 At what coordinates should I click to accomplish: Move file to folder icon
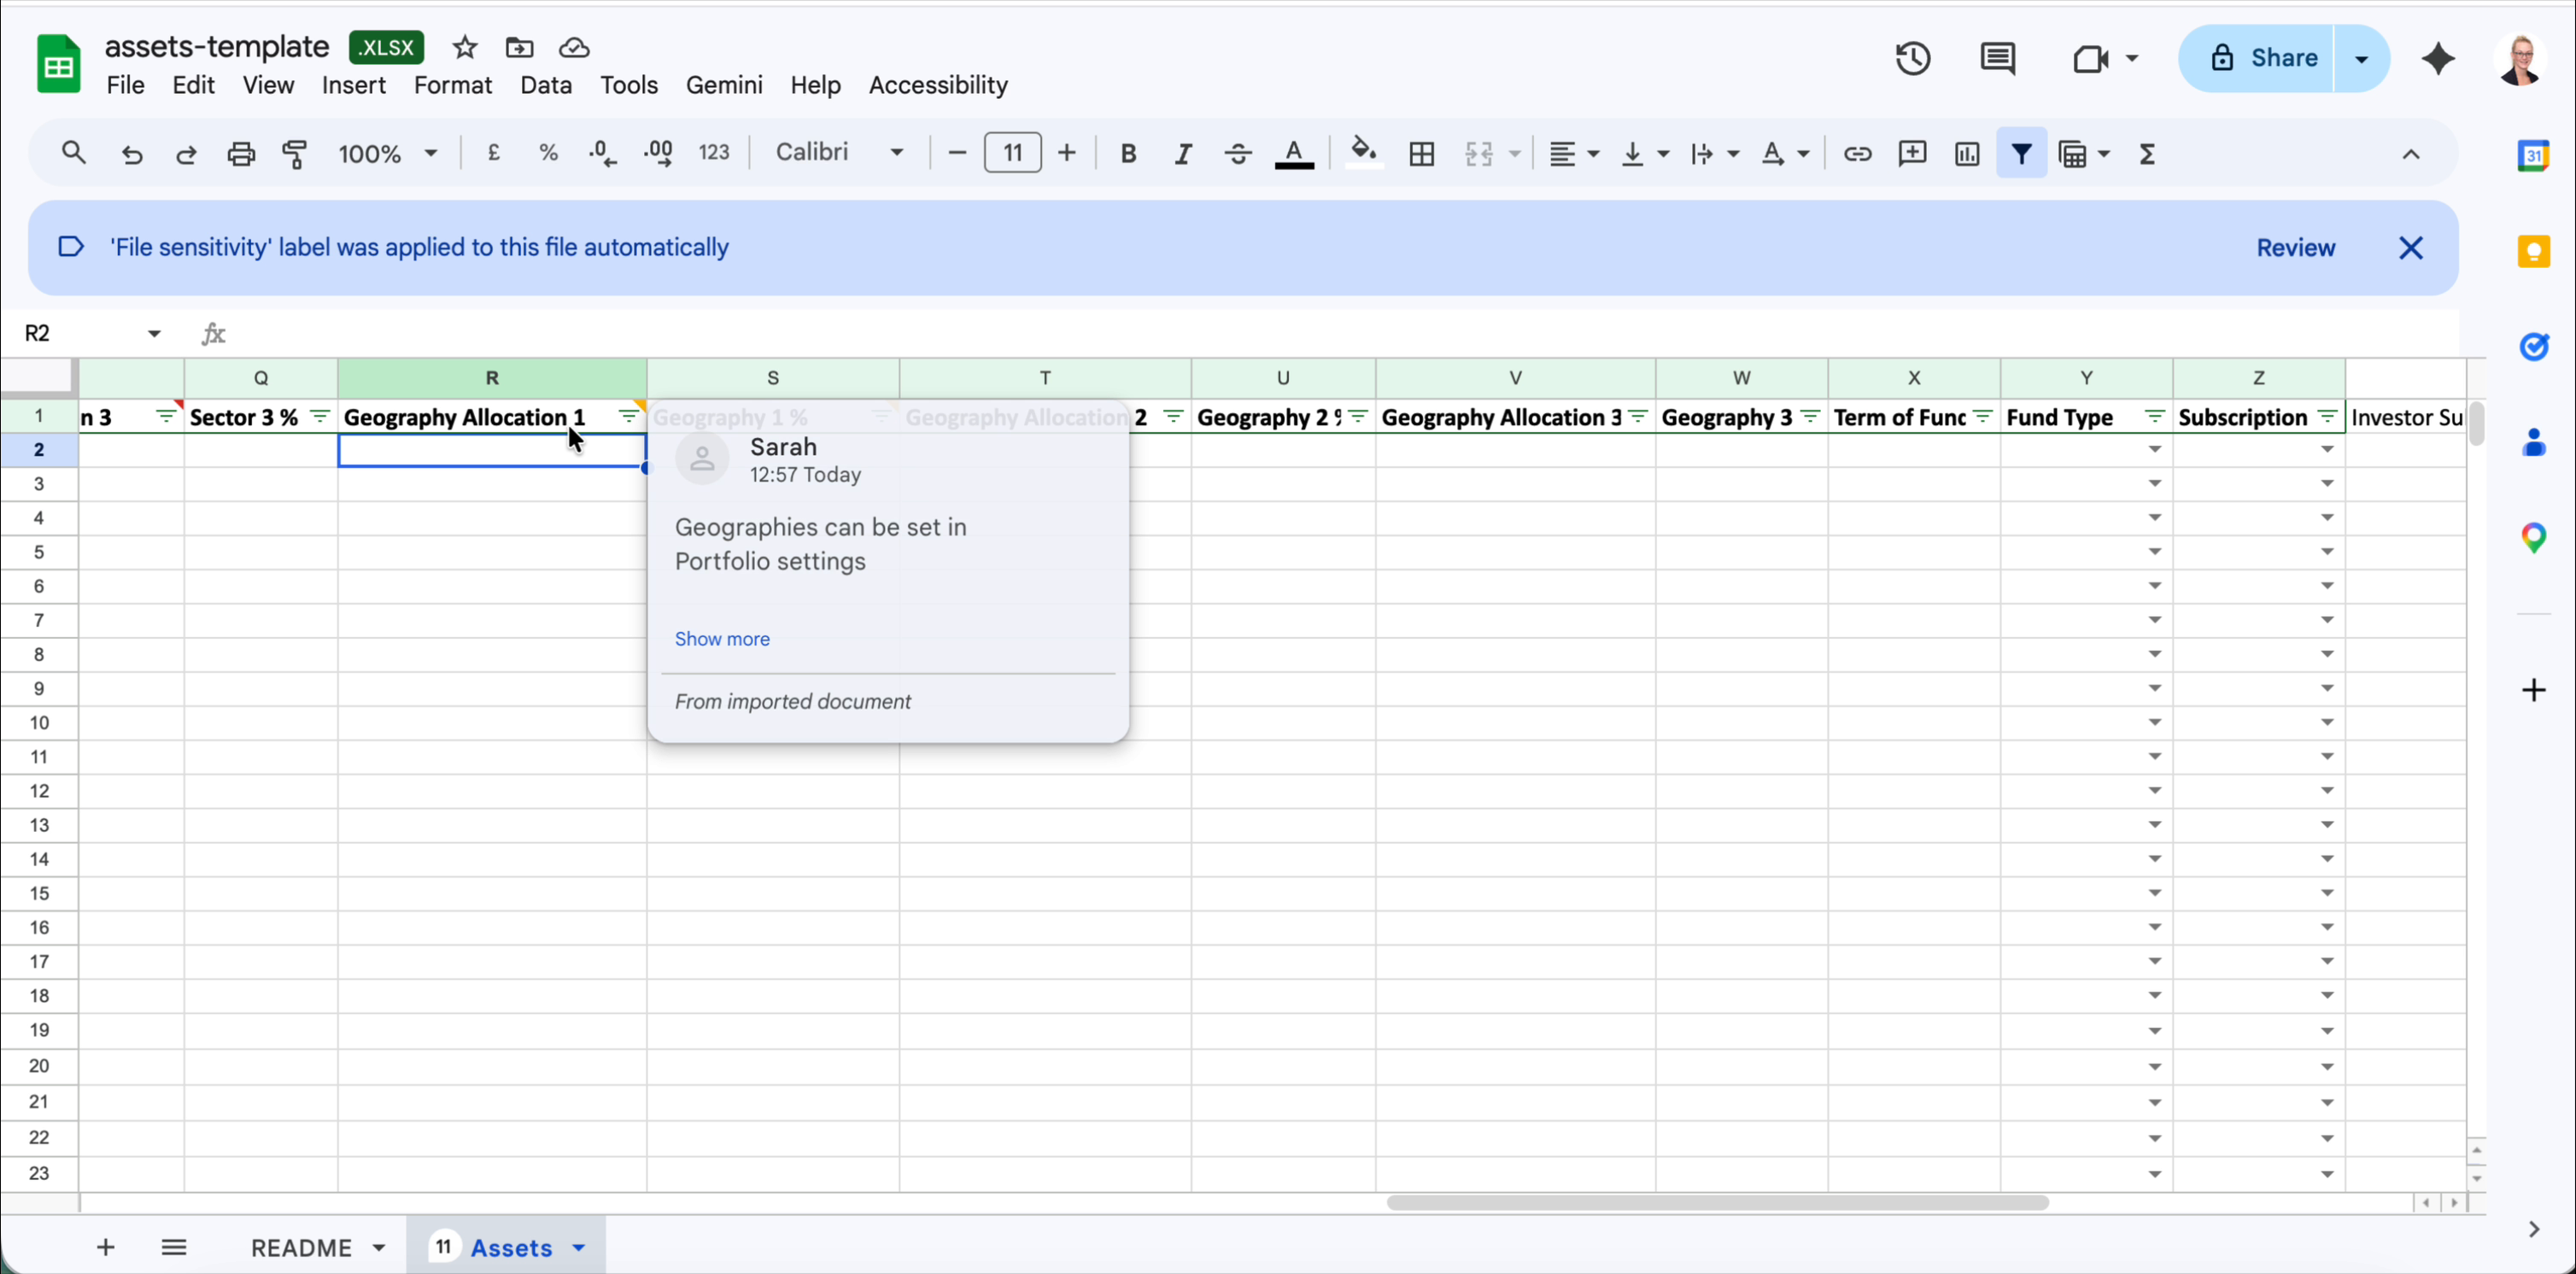[x=519, y=47]
